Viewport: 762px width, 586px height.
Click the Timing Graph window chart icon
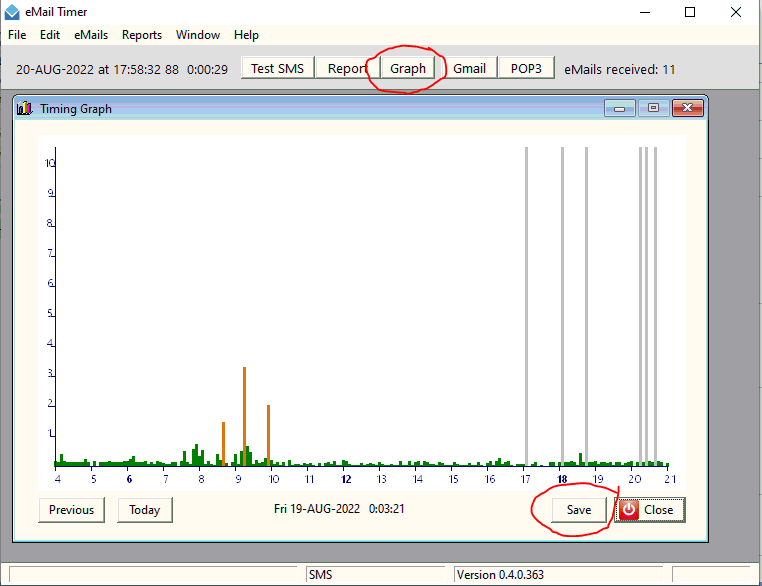[x=25, y=108]
